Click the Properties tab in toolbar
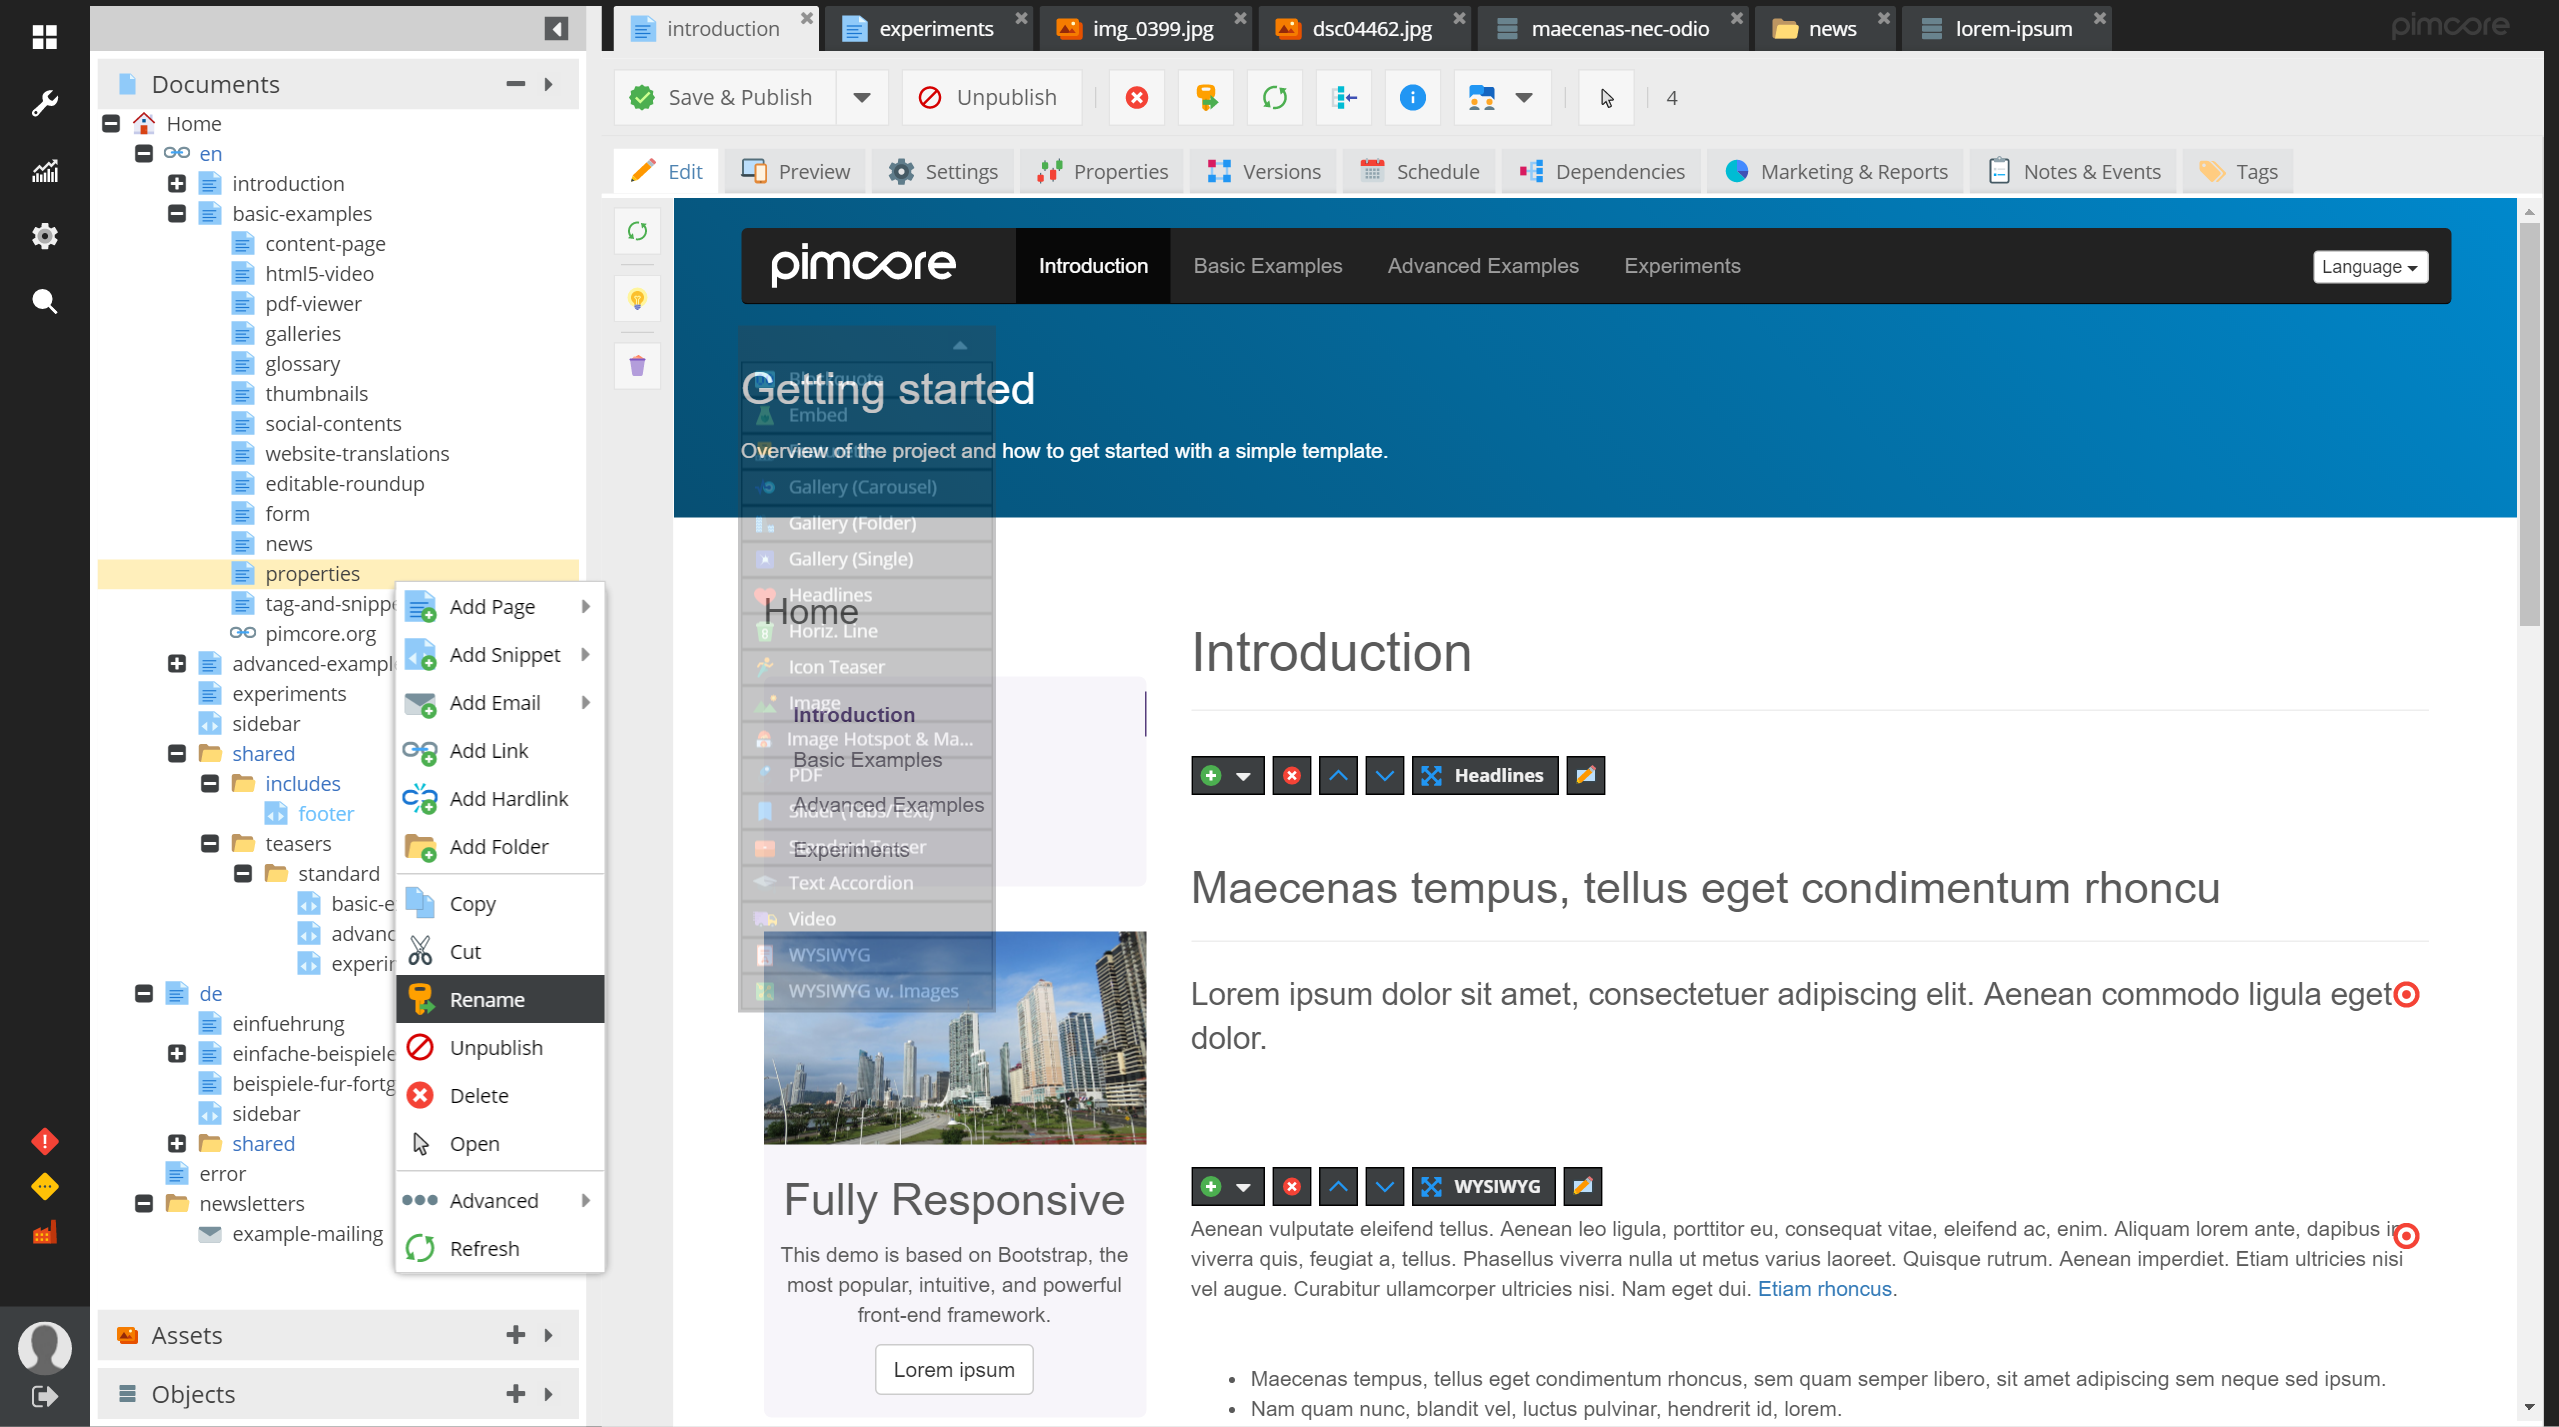Image resolution: width=2559 pixels, height=1427 pixels. [x=1103, y=170]
